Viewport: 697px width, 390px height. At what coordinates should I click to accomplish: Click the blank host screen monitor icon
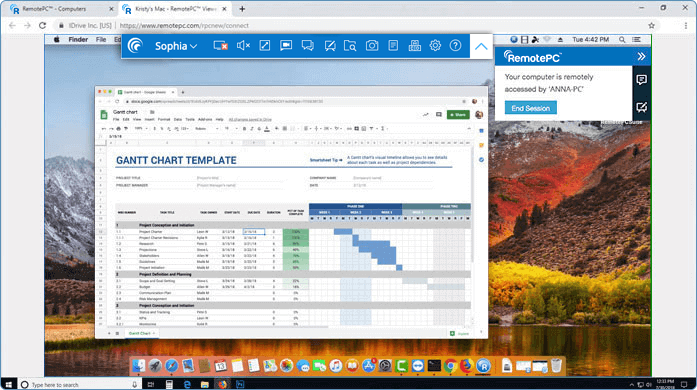click(220, 46)
